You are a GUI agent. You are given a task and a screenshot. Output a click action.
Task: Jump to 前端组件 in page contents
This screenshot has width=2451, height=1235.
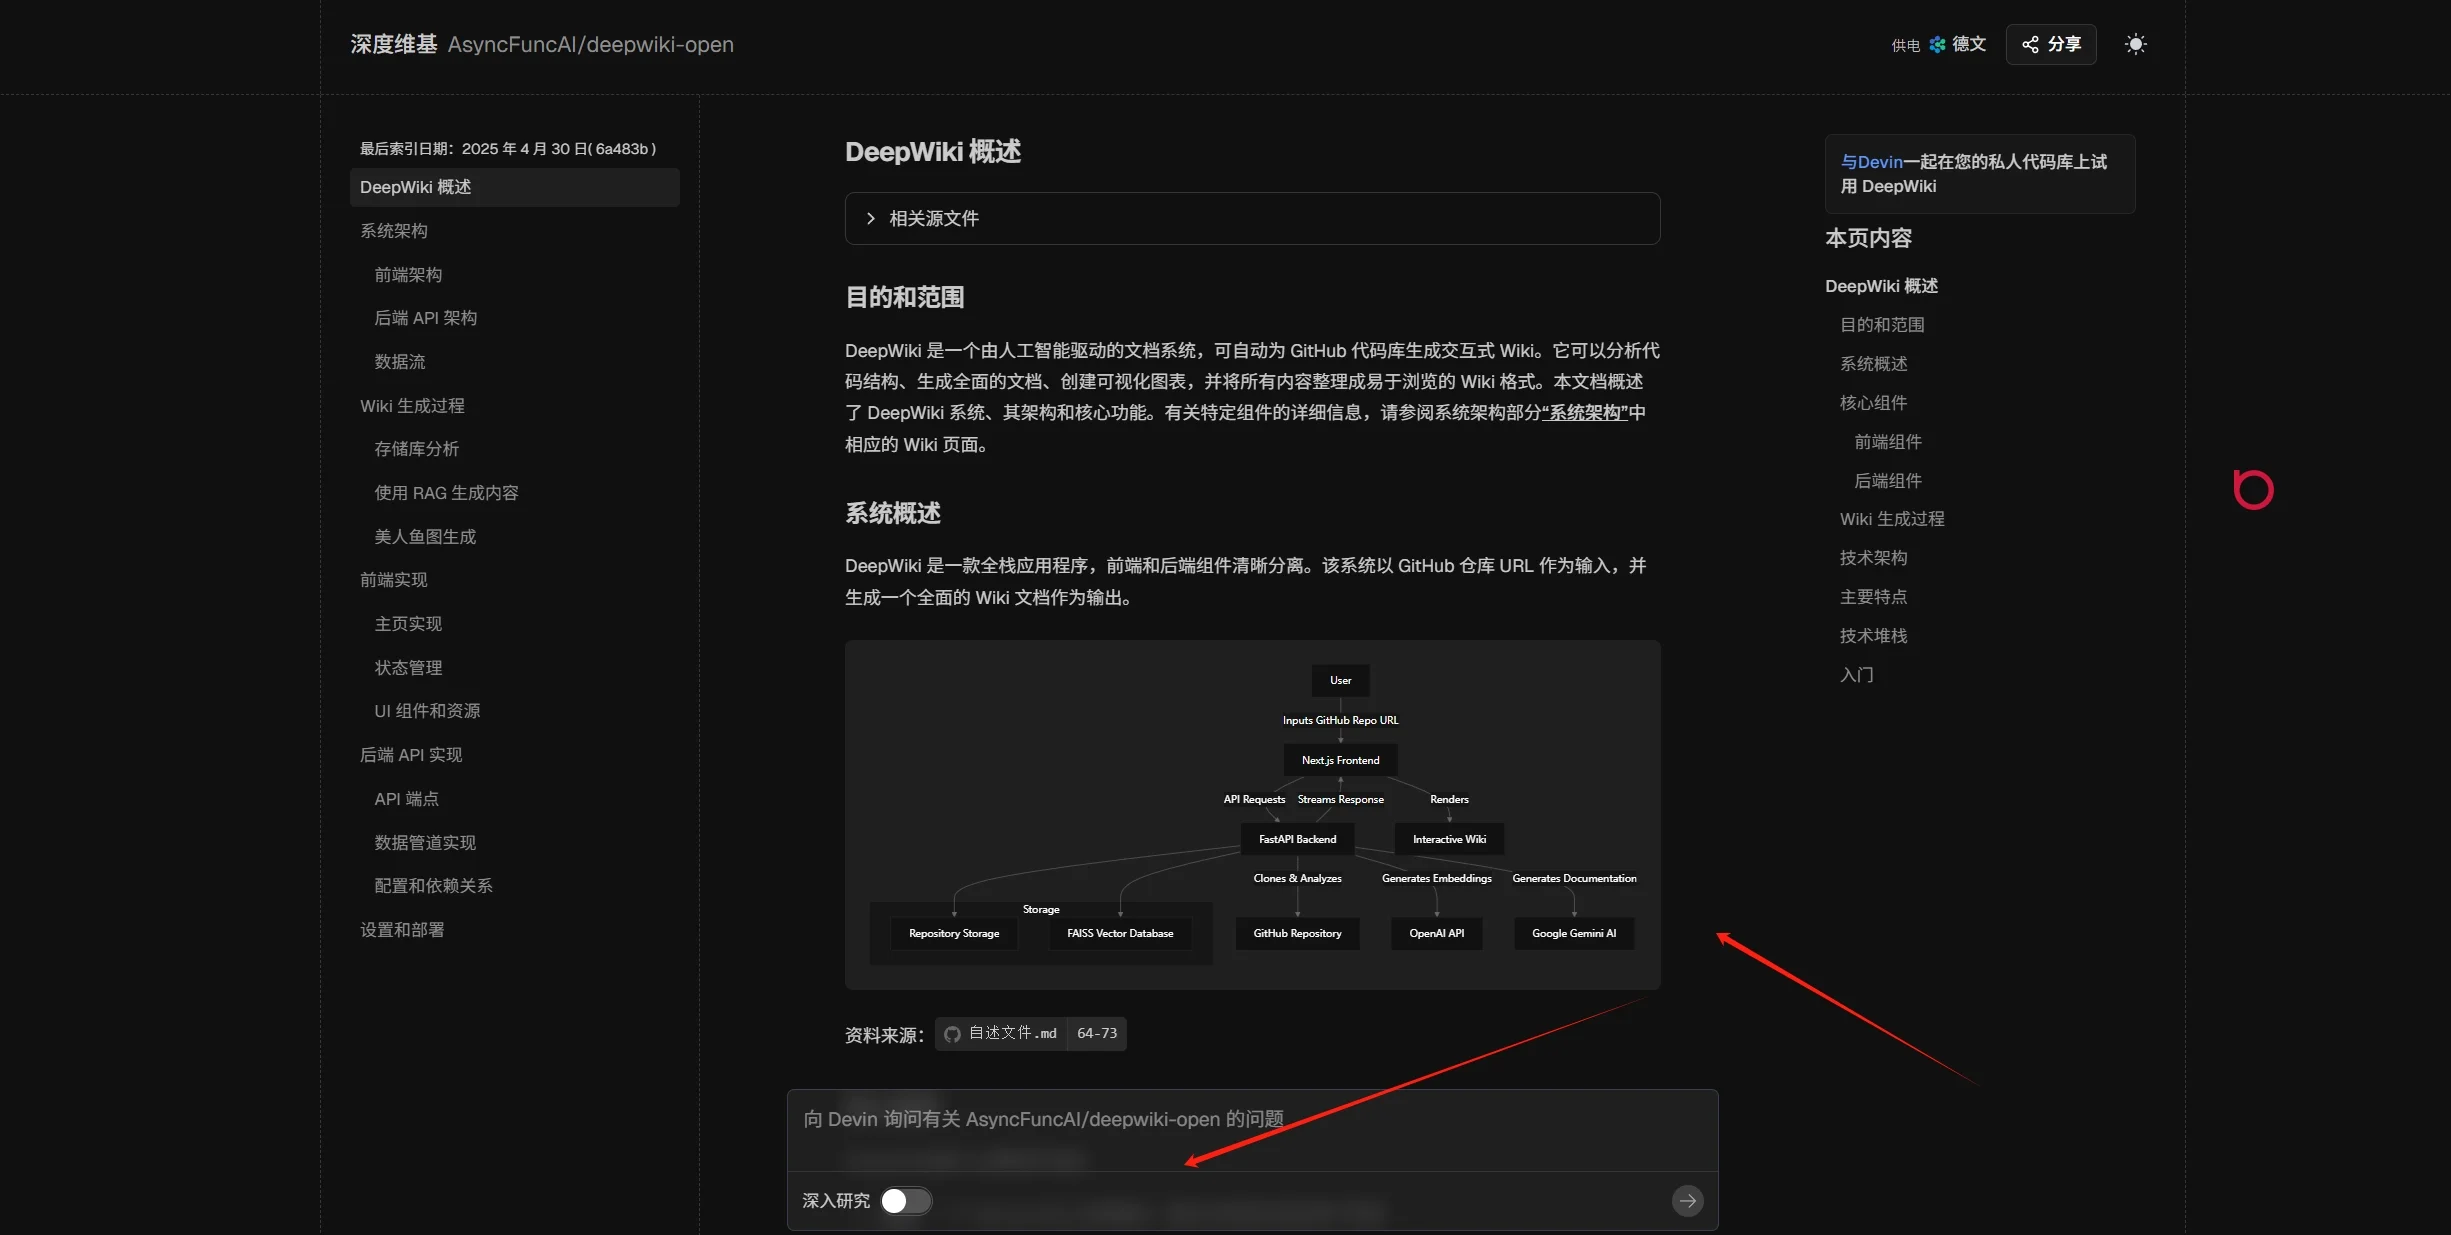[x=1888, y=442]
